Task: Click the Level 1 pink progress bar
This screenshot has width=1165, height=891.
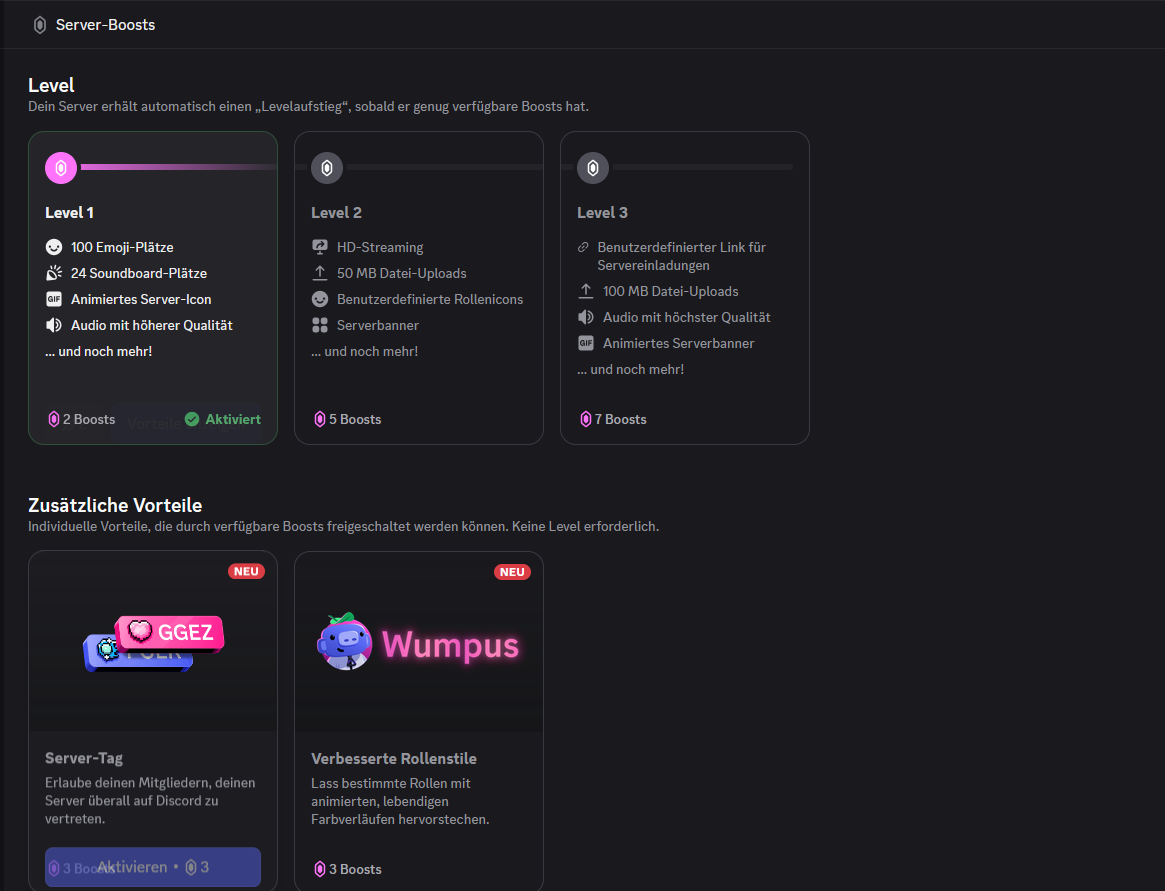Action: pos(178,167)
